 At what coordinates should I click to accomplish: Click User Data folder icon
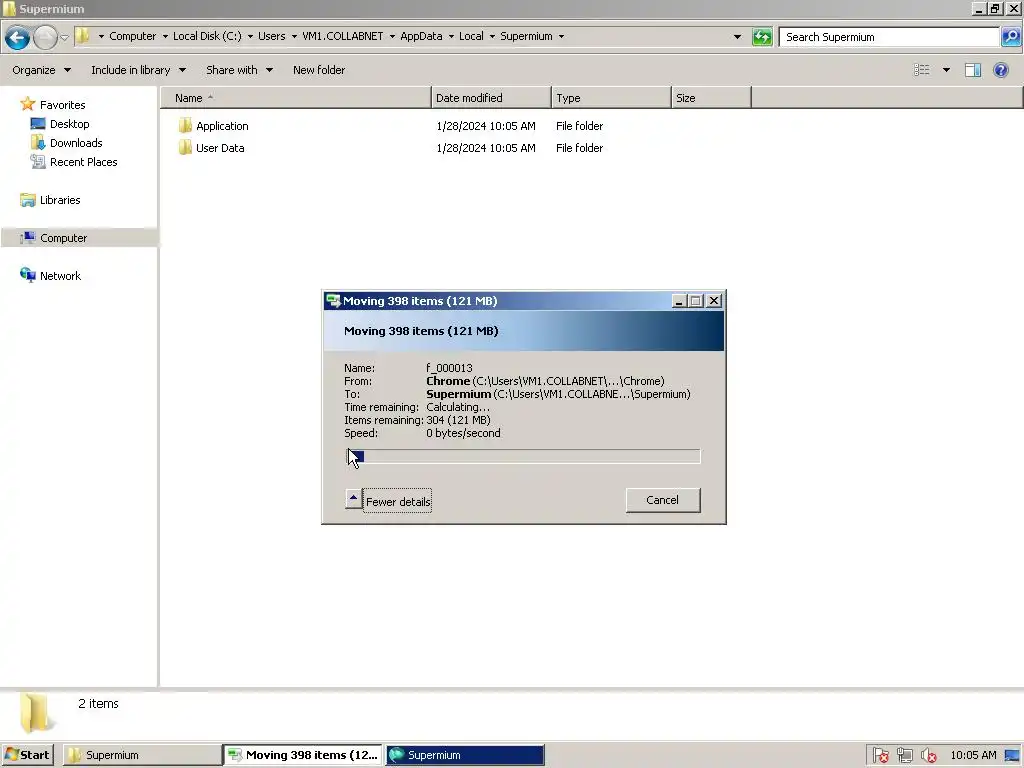coord(185,148)
